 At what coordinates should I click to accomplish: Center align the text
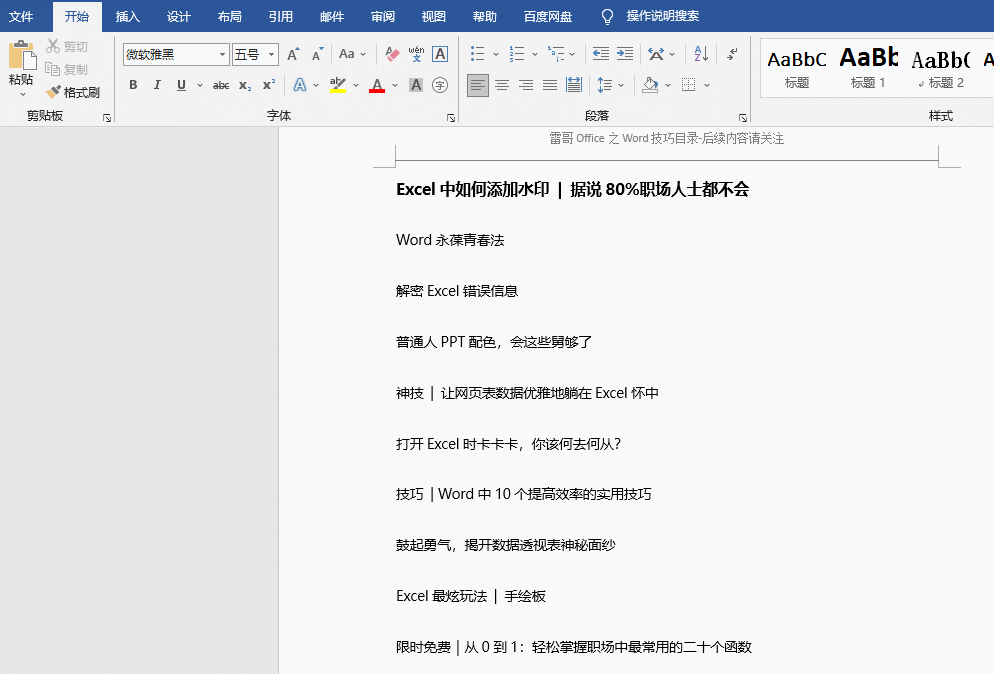point(502,85)
